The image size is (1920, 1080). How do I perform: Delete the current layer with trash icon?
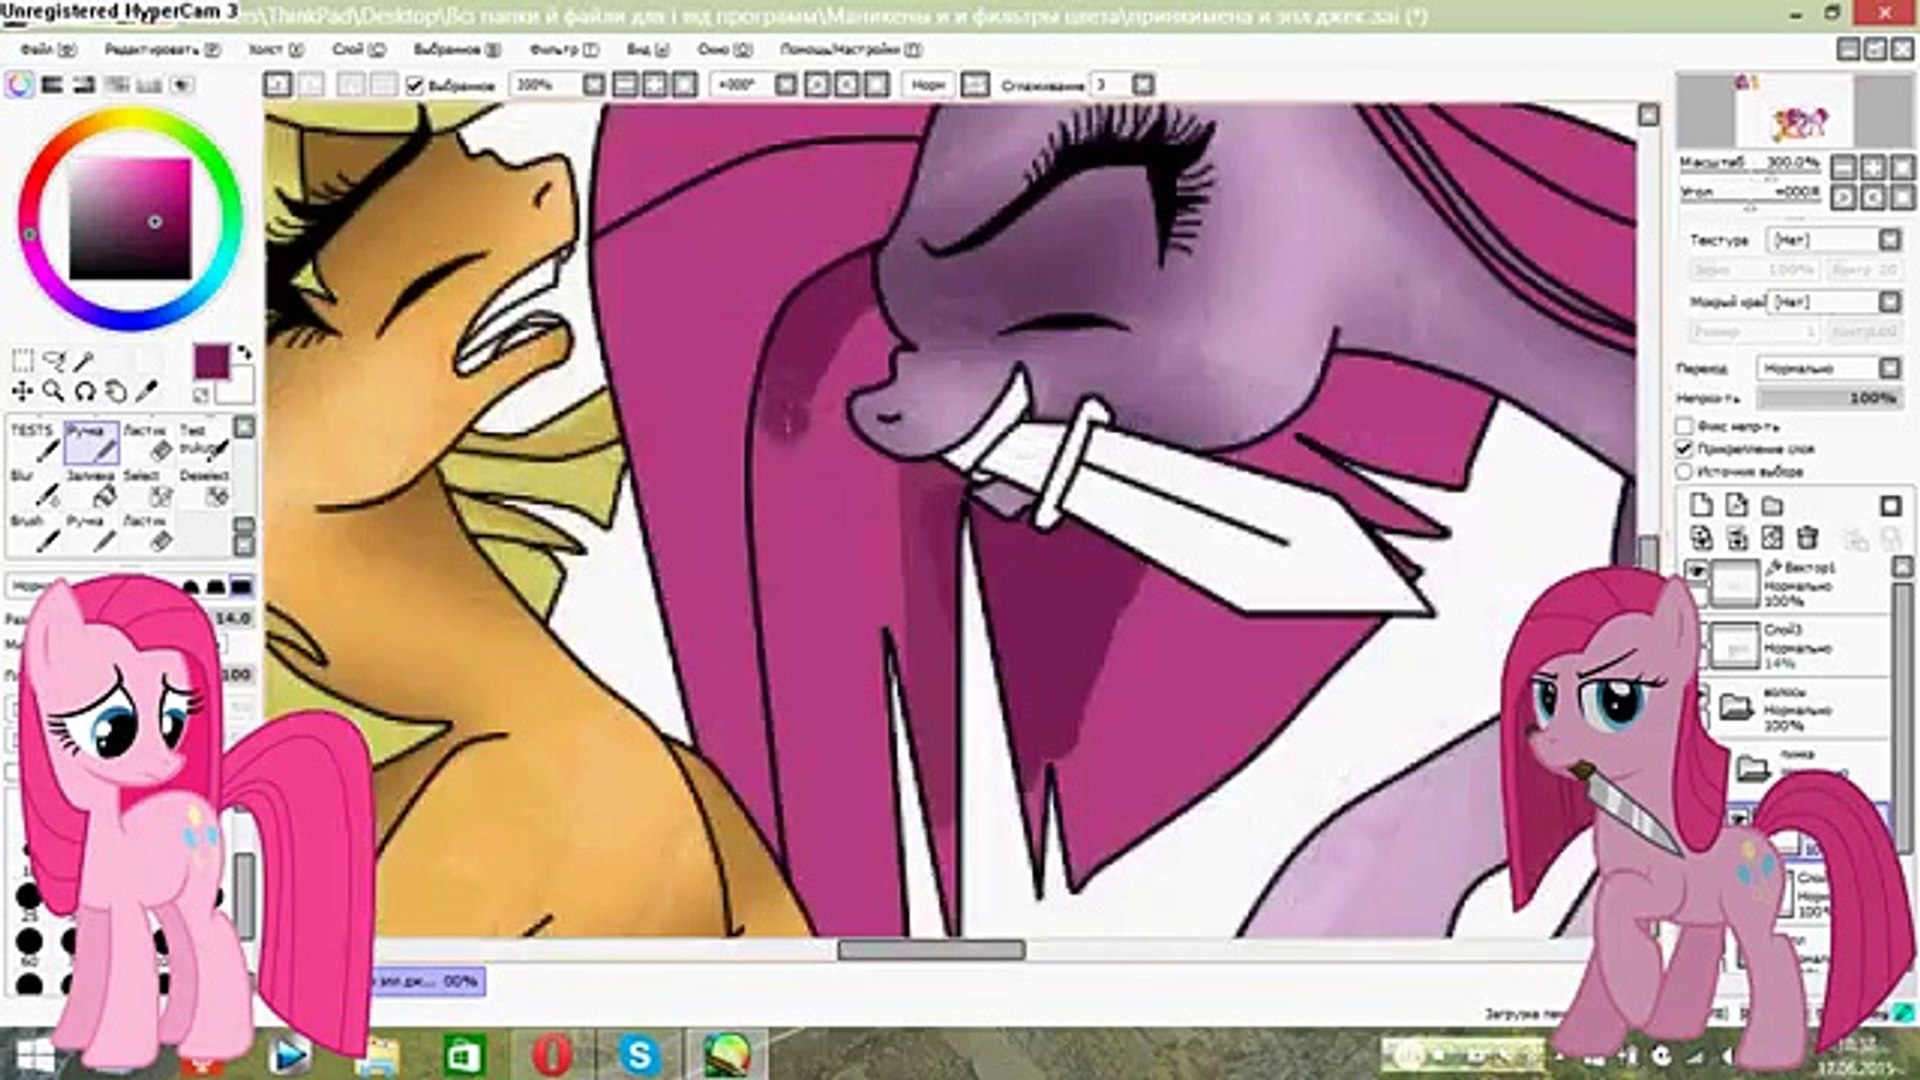pos(1807,538)
